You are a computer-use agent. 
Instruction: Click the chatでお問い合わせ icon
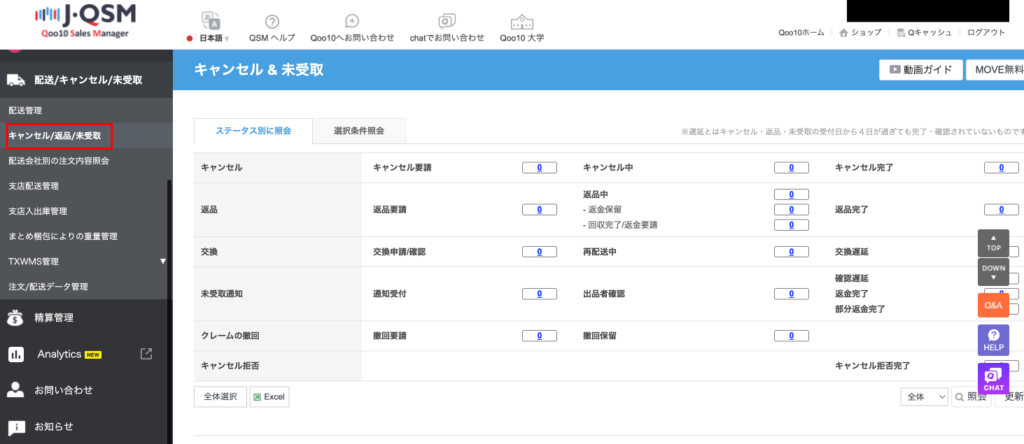pyautogui.click(x=447, y=21)
